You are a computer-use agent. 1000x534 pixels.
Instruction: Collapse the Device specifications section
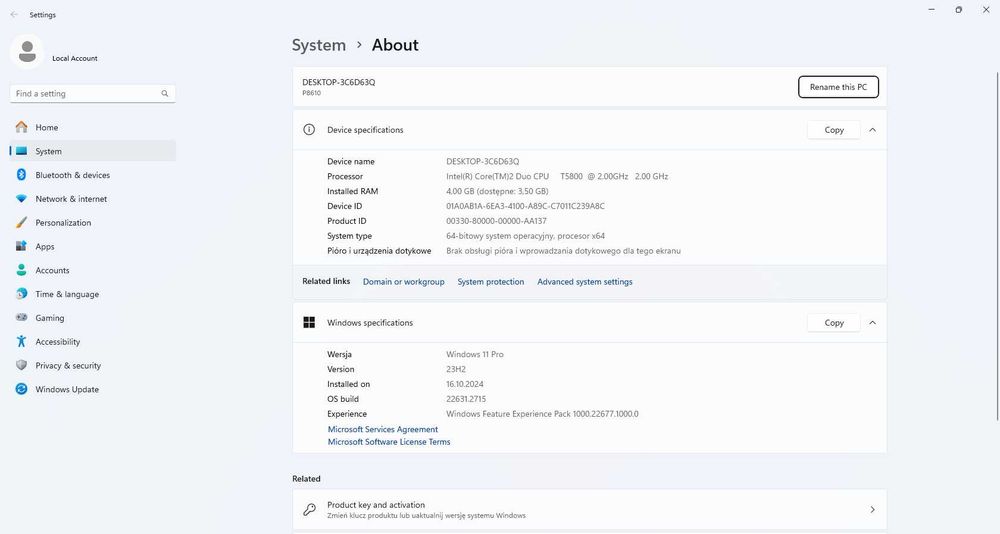pyautogui.click(x=872, y=130)
